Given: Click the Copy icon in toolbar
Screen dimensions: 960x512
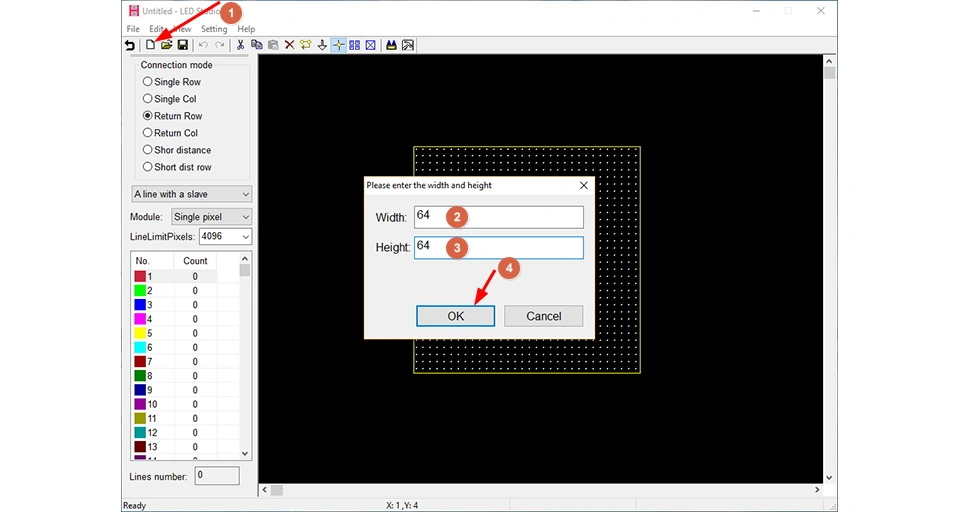Looking at the screenshot, I should click(257, 45).
